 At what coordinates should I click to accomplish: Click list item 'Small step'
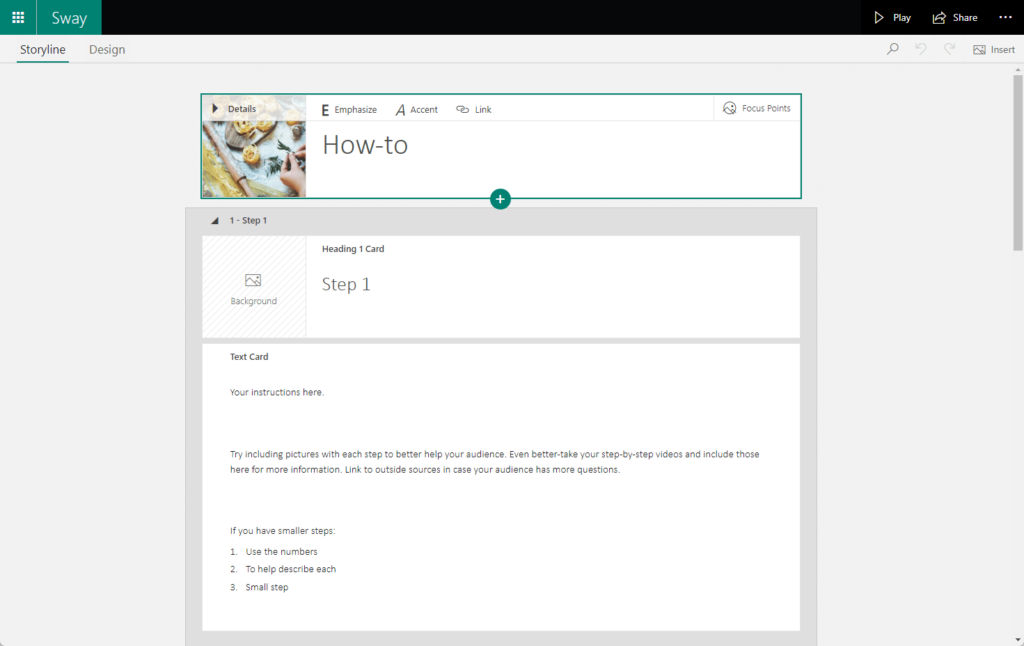click(x=266, y=587)
